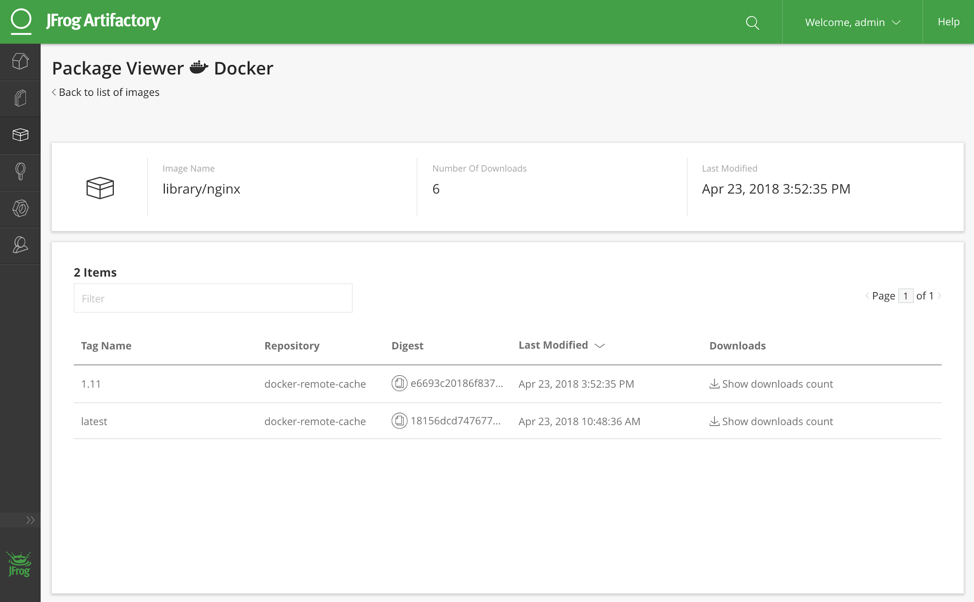
Task: Toggle Last Modified sort chevron
Action: 599,345
